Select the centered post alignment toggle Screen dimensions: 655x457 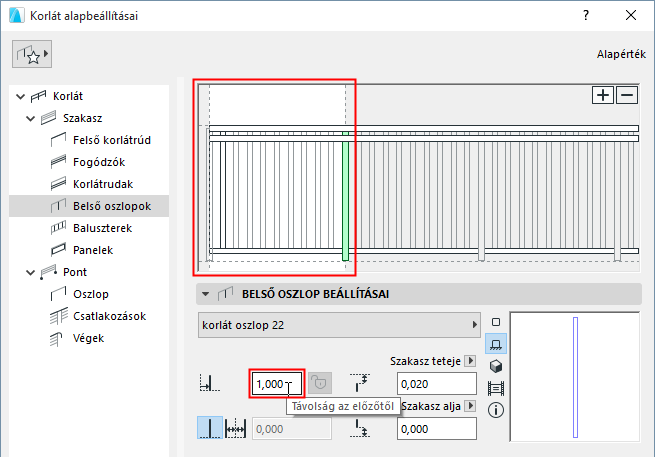[x=210, y=428]
